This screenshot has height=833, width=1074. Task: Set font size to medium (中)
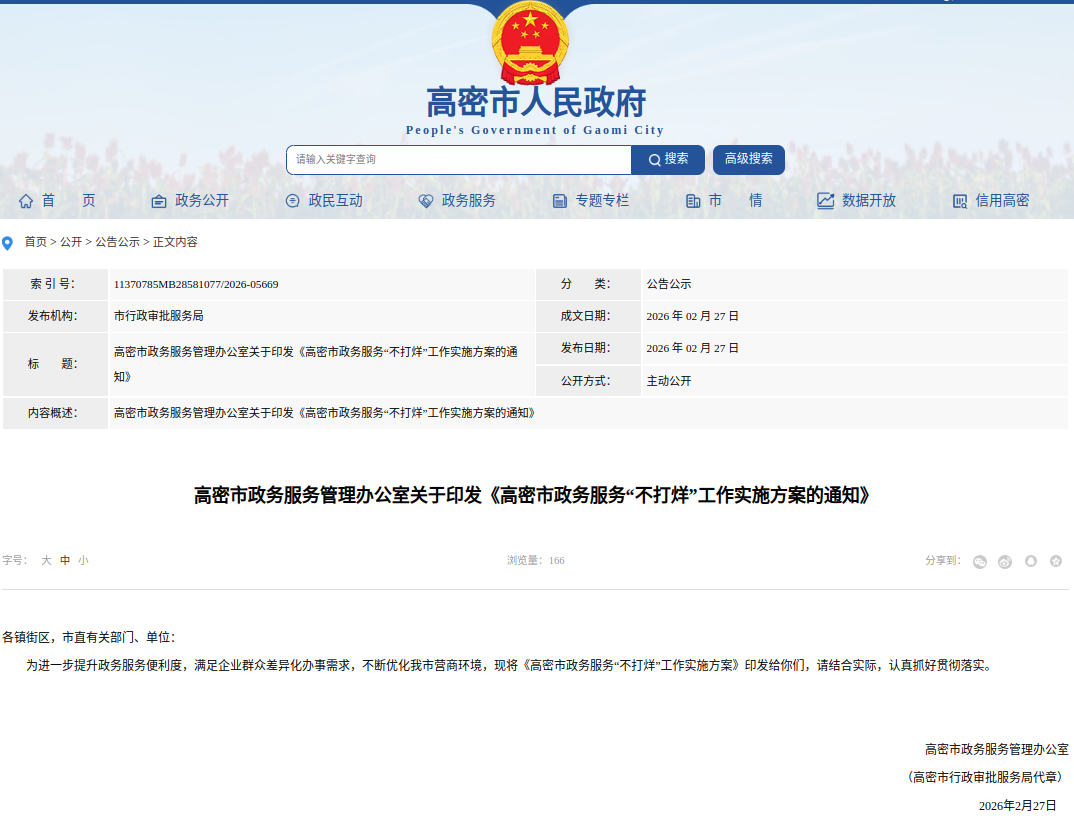(65, 561)
